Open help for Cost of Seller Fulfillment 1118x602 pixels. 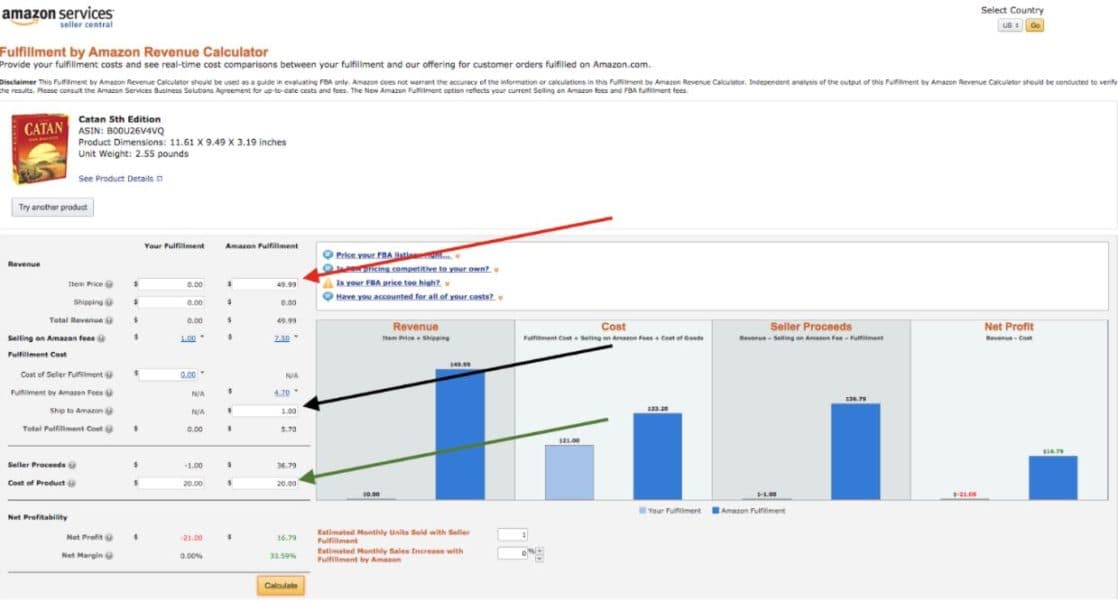pos(109,374)
